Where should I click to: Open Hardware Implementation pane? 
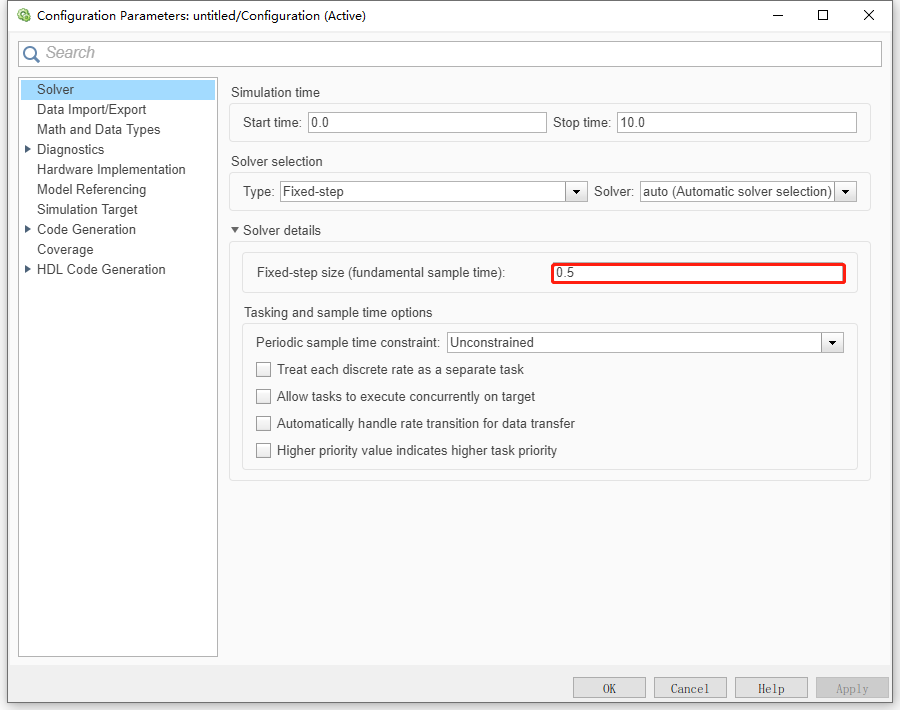[111, 169]
